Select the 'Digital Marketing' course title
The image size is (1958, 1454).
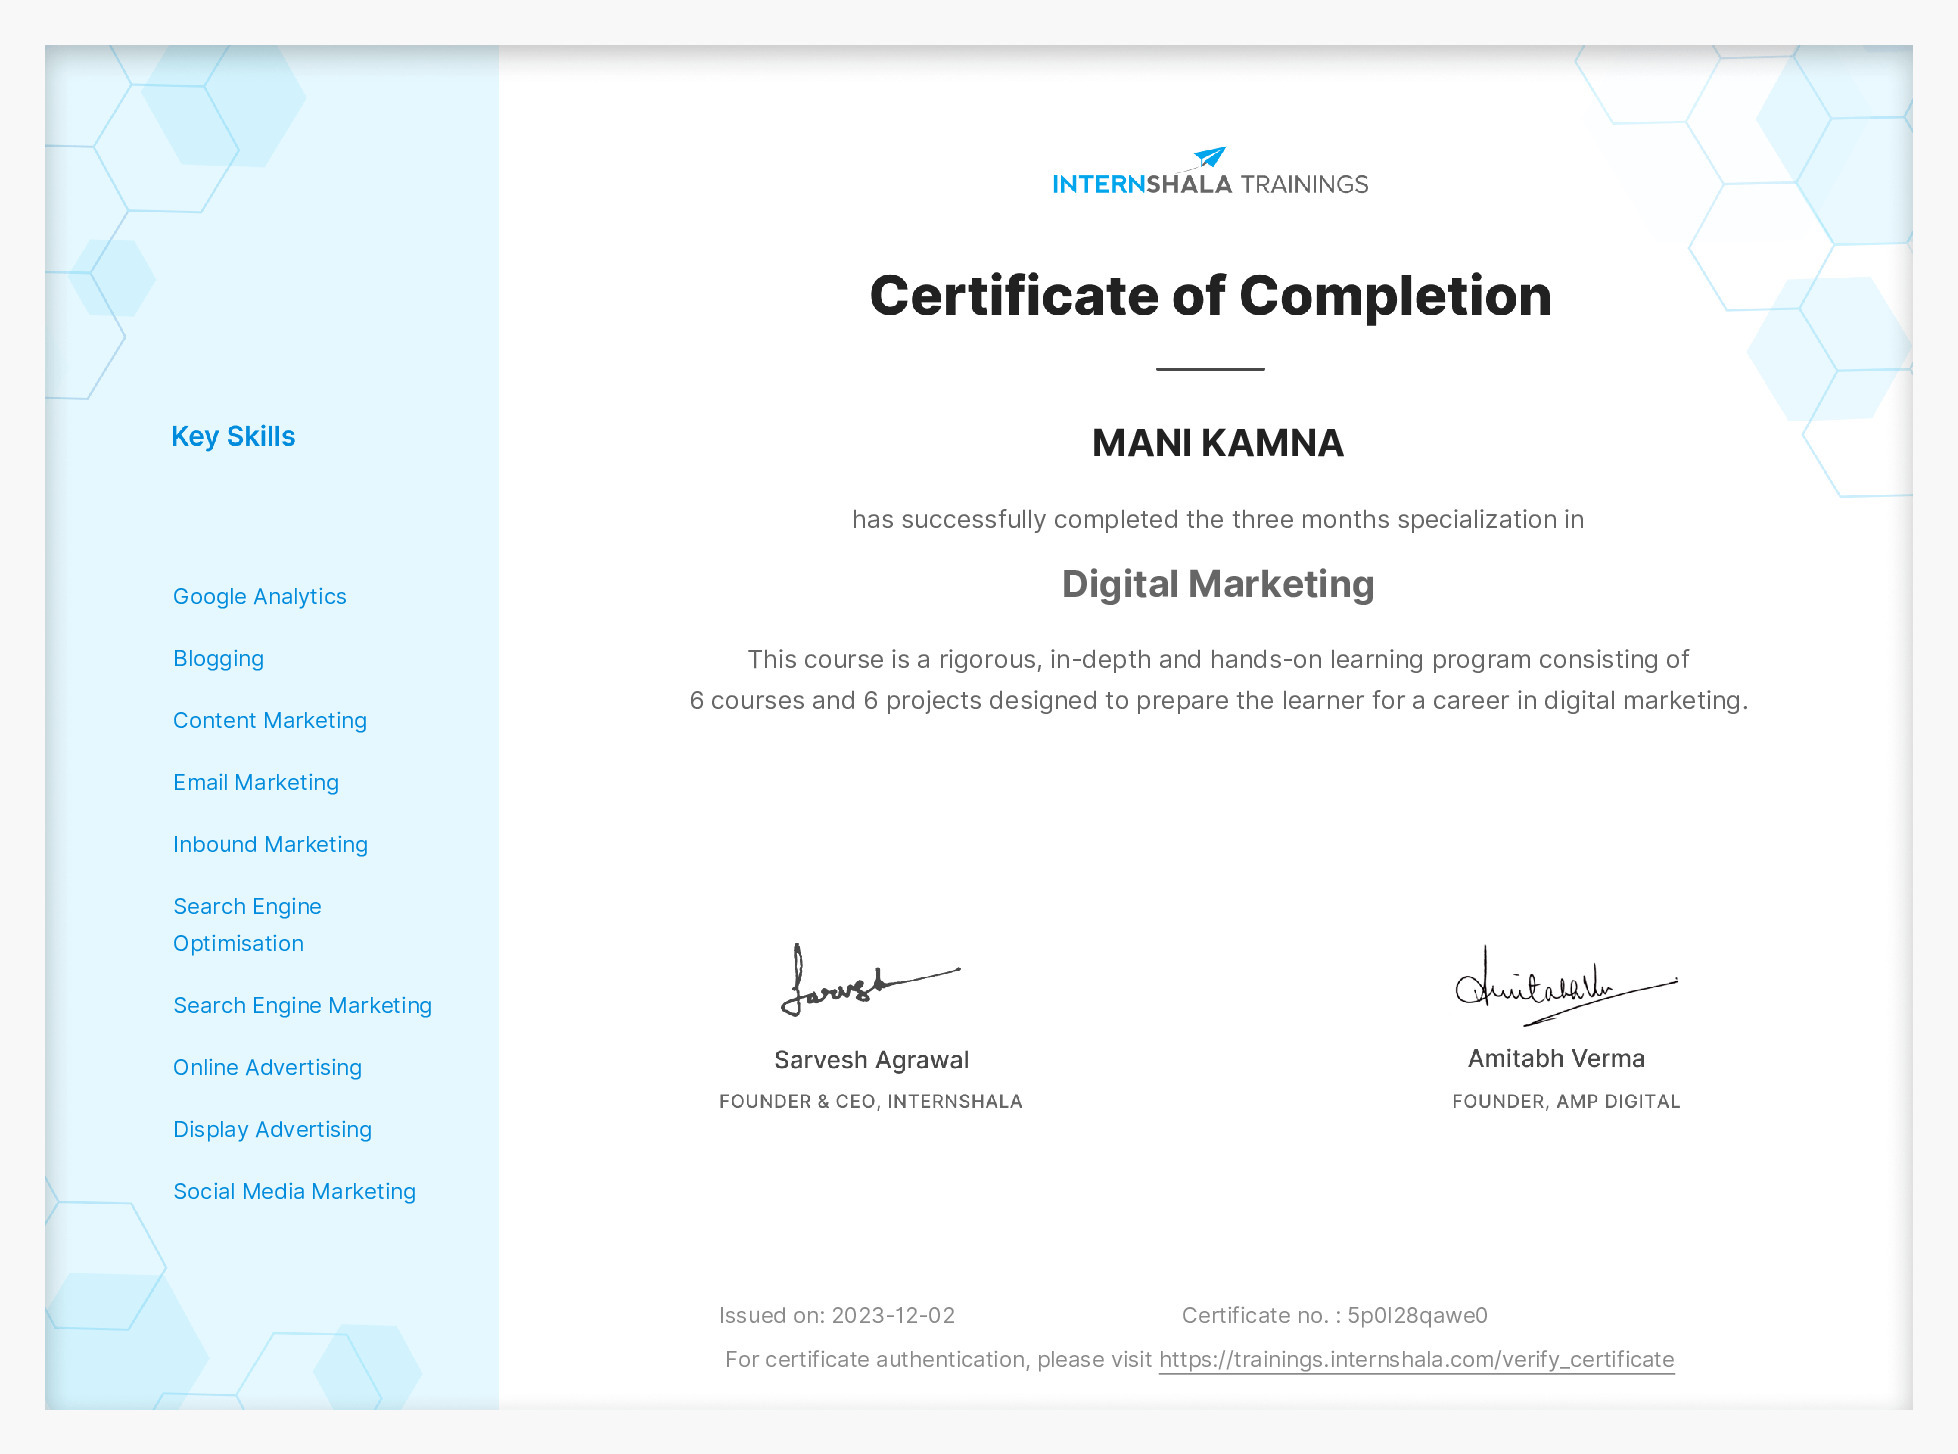pyautogui.click(x=1218, y=584)
